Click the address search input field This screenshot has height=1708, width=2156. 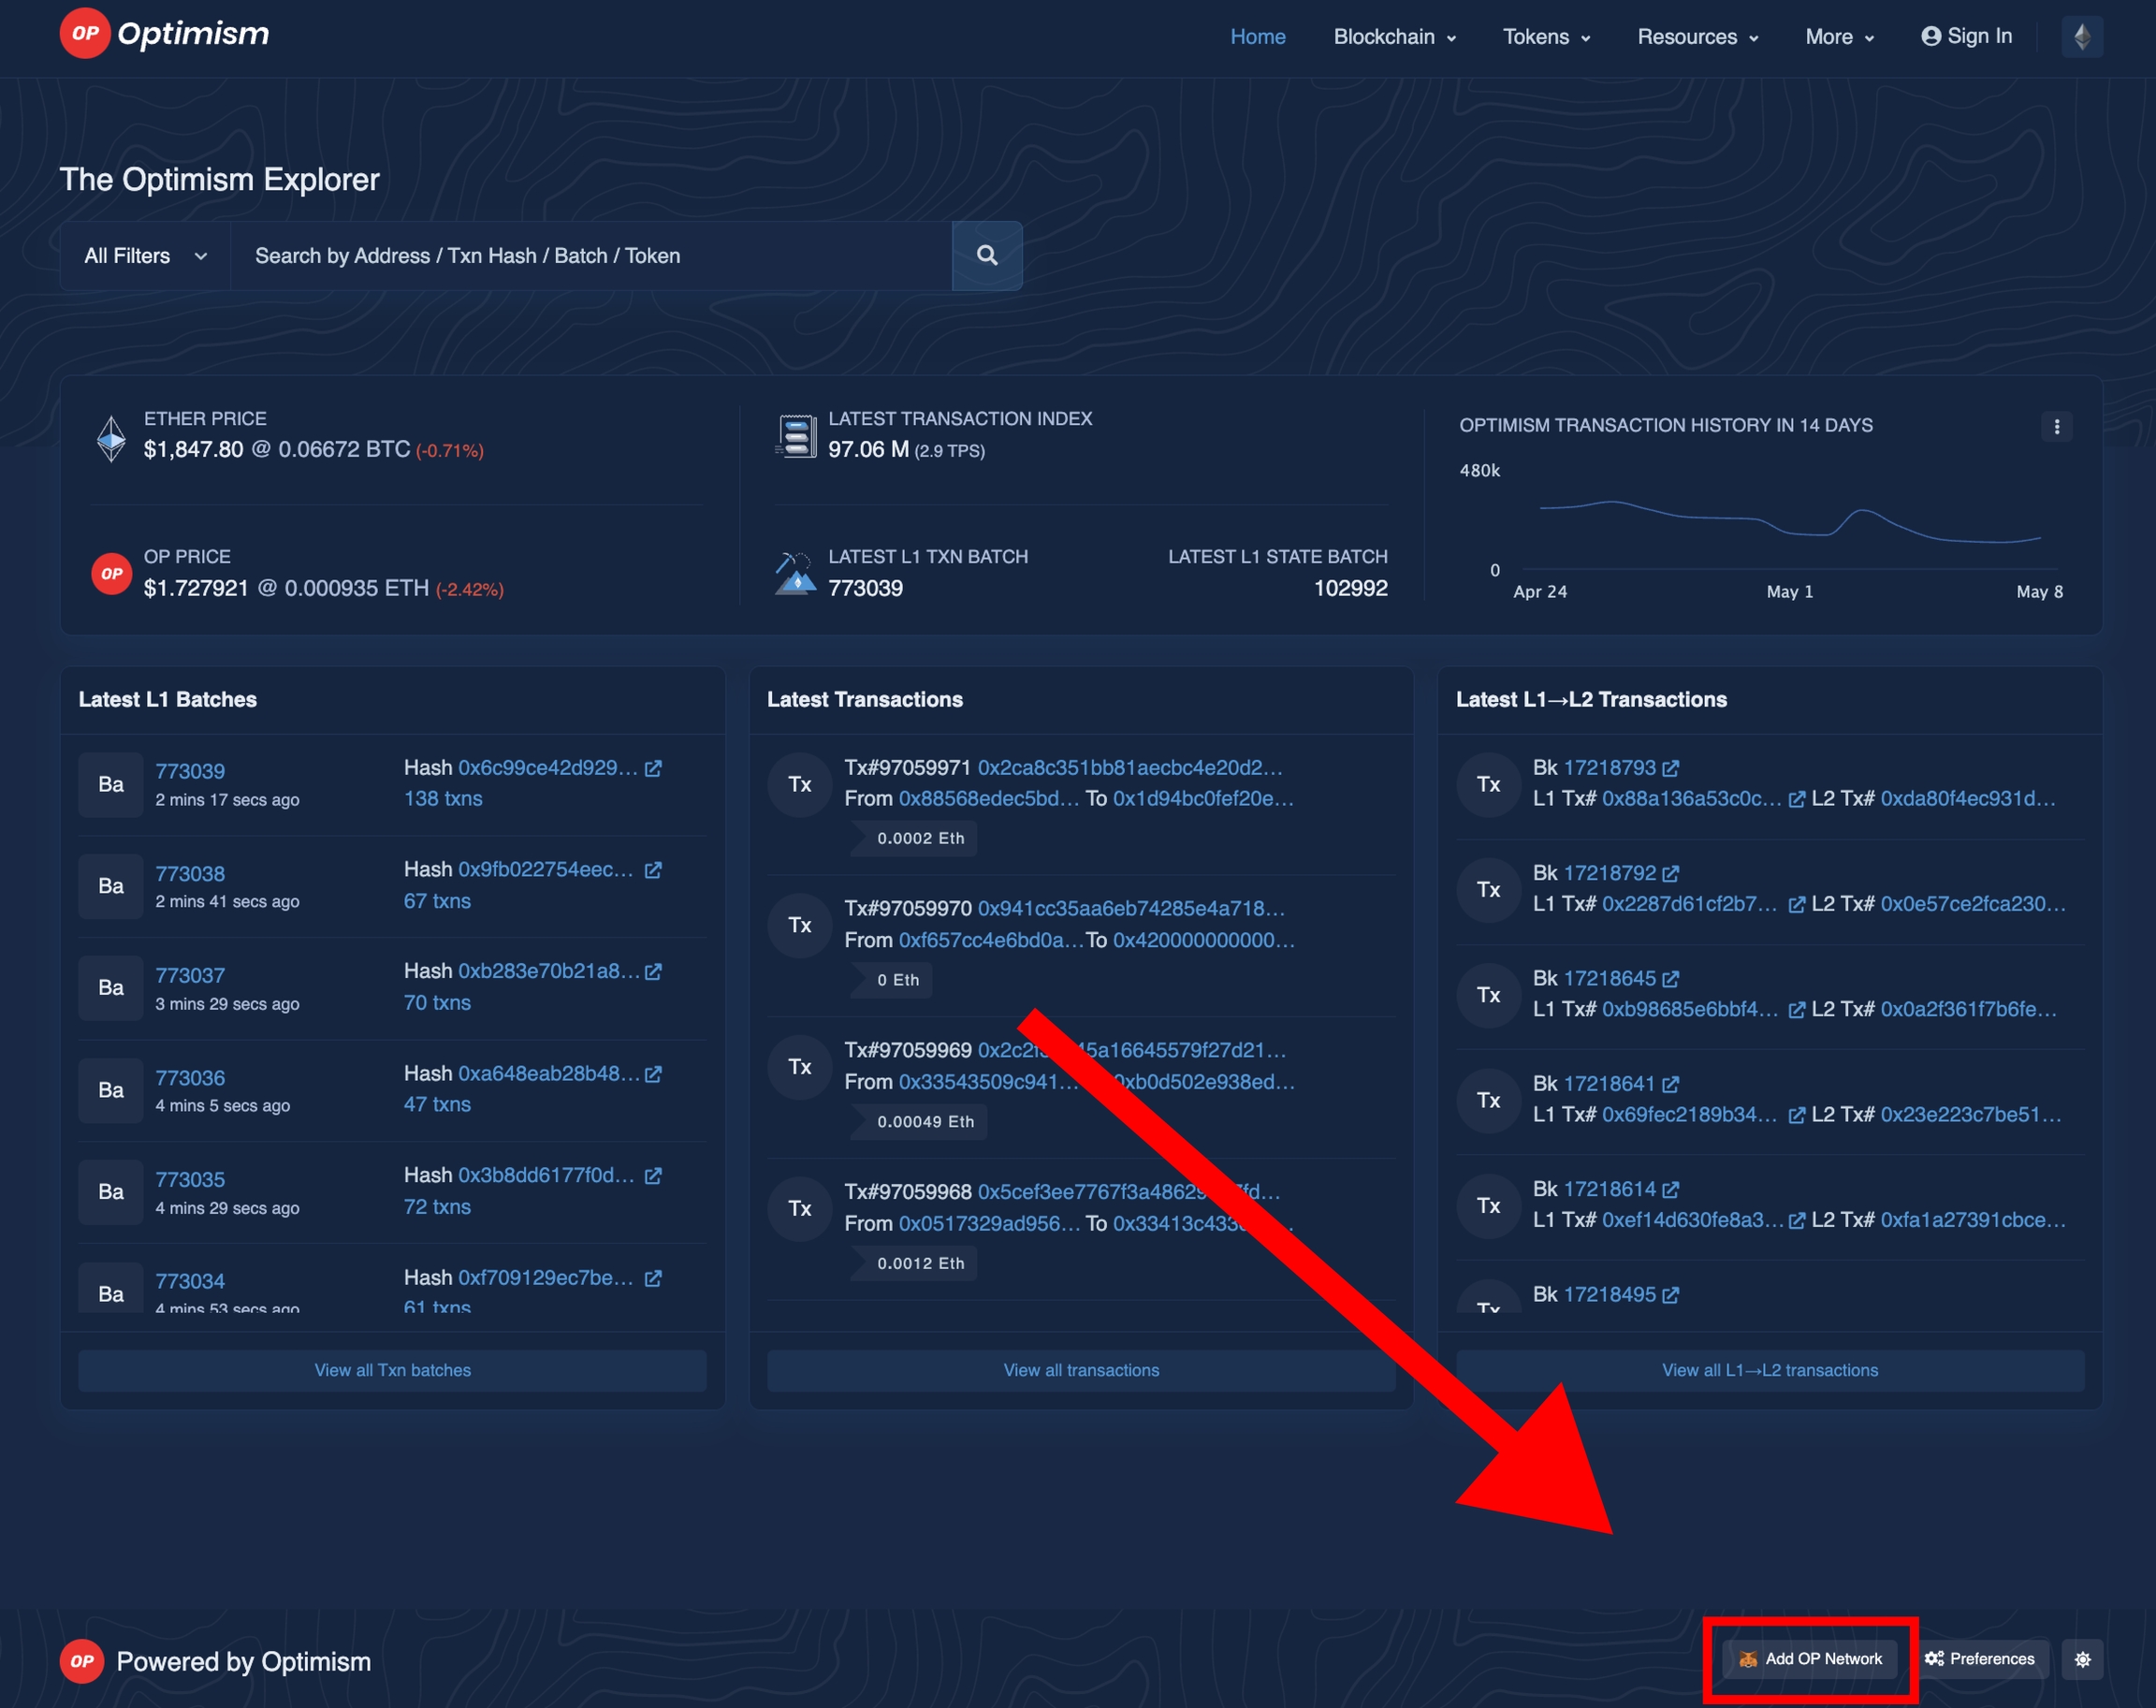click(x=590, y=256)
